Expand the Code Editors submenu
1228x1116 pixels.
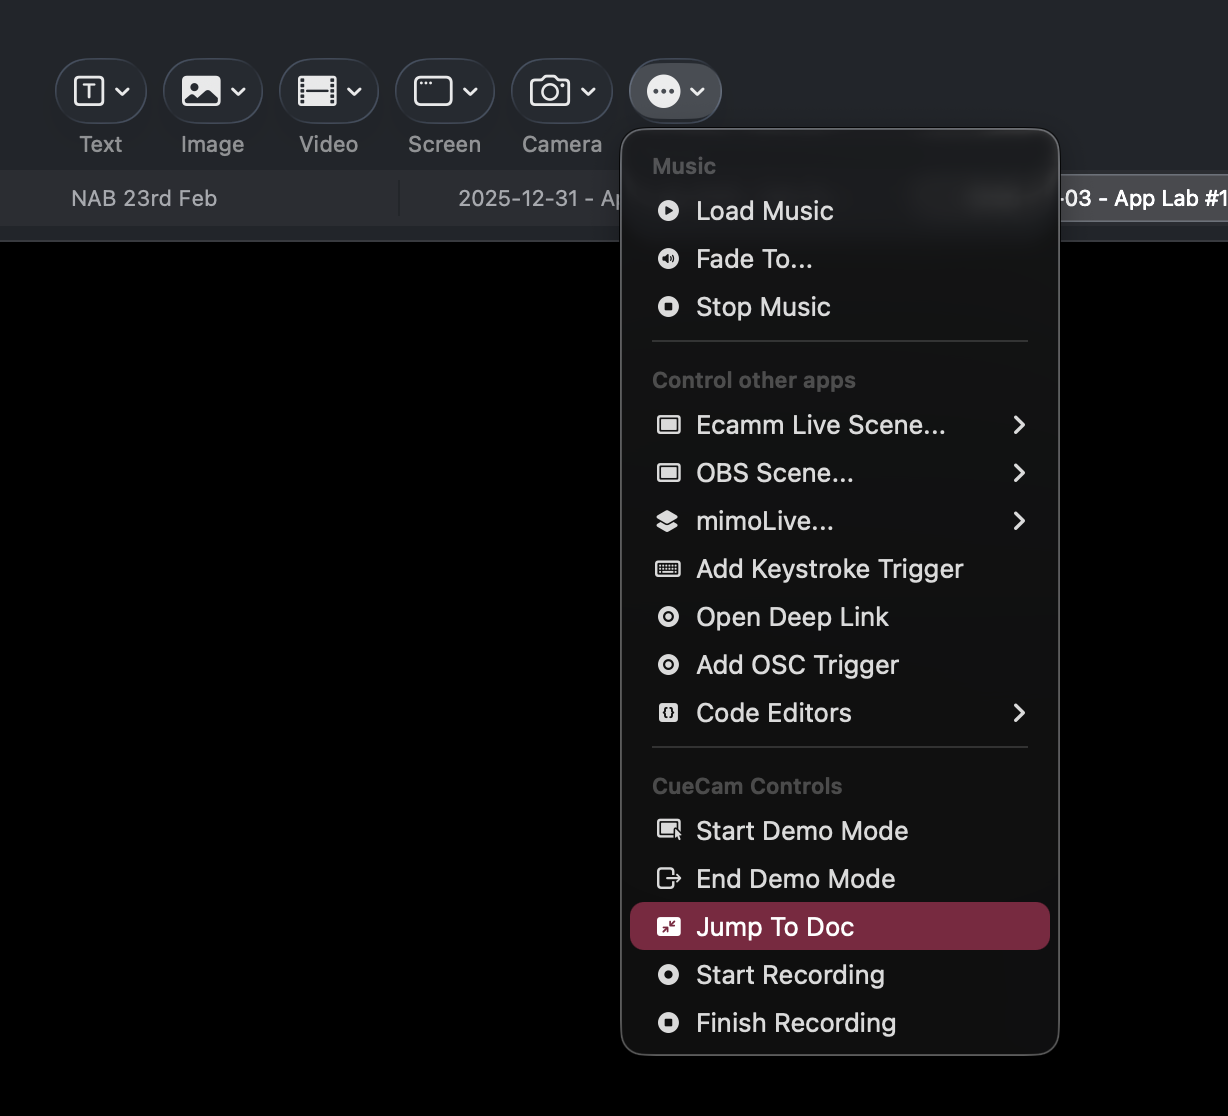tap(1018, 713)
